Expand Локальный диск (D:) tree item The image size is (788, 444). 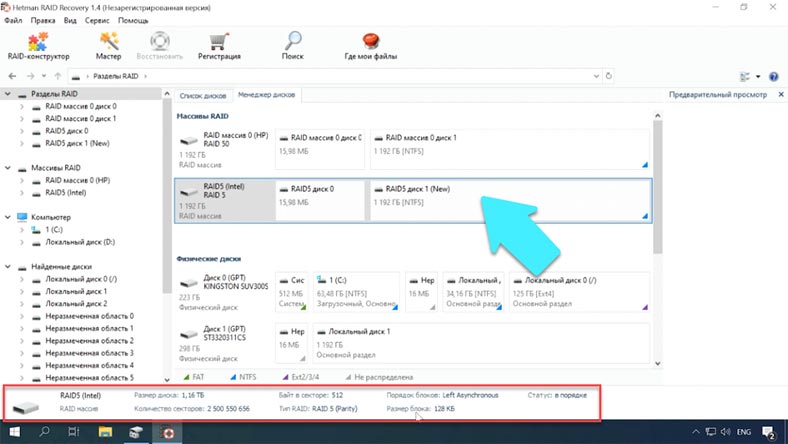pyautogui.click(x=22, y=242)
